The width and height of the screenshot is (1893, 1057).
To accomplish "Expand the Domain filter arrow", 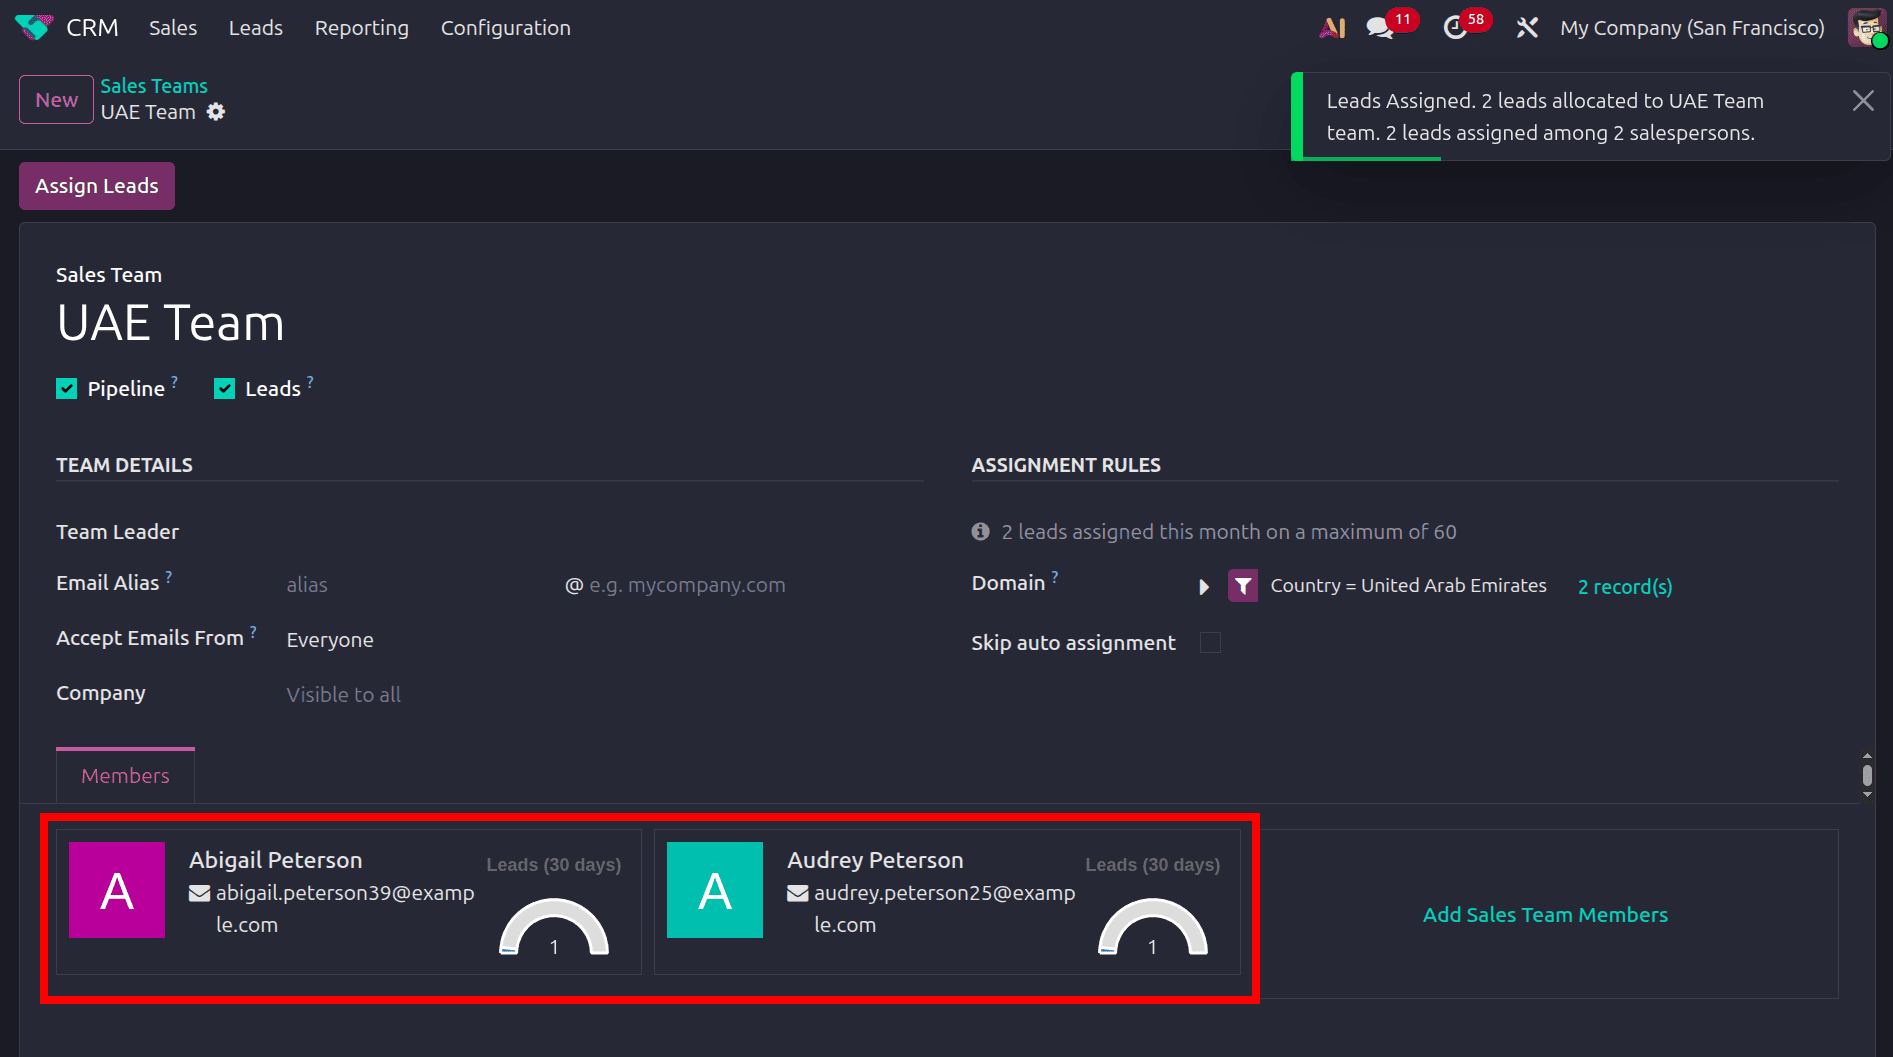I will 1204,587.
